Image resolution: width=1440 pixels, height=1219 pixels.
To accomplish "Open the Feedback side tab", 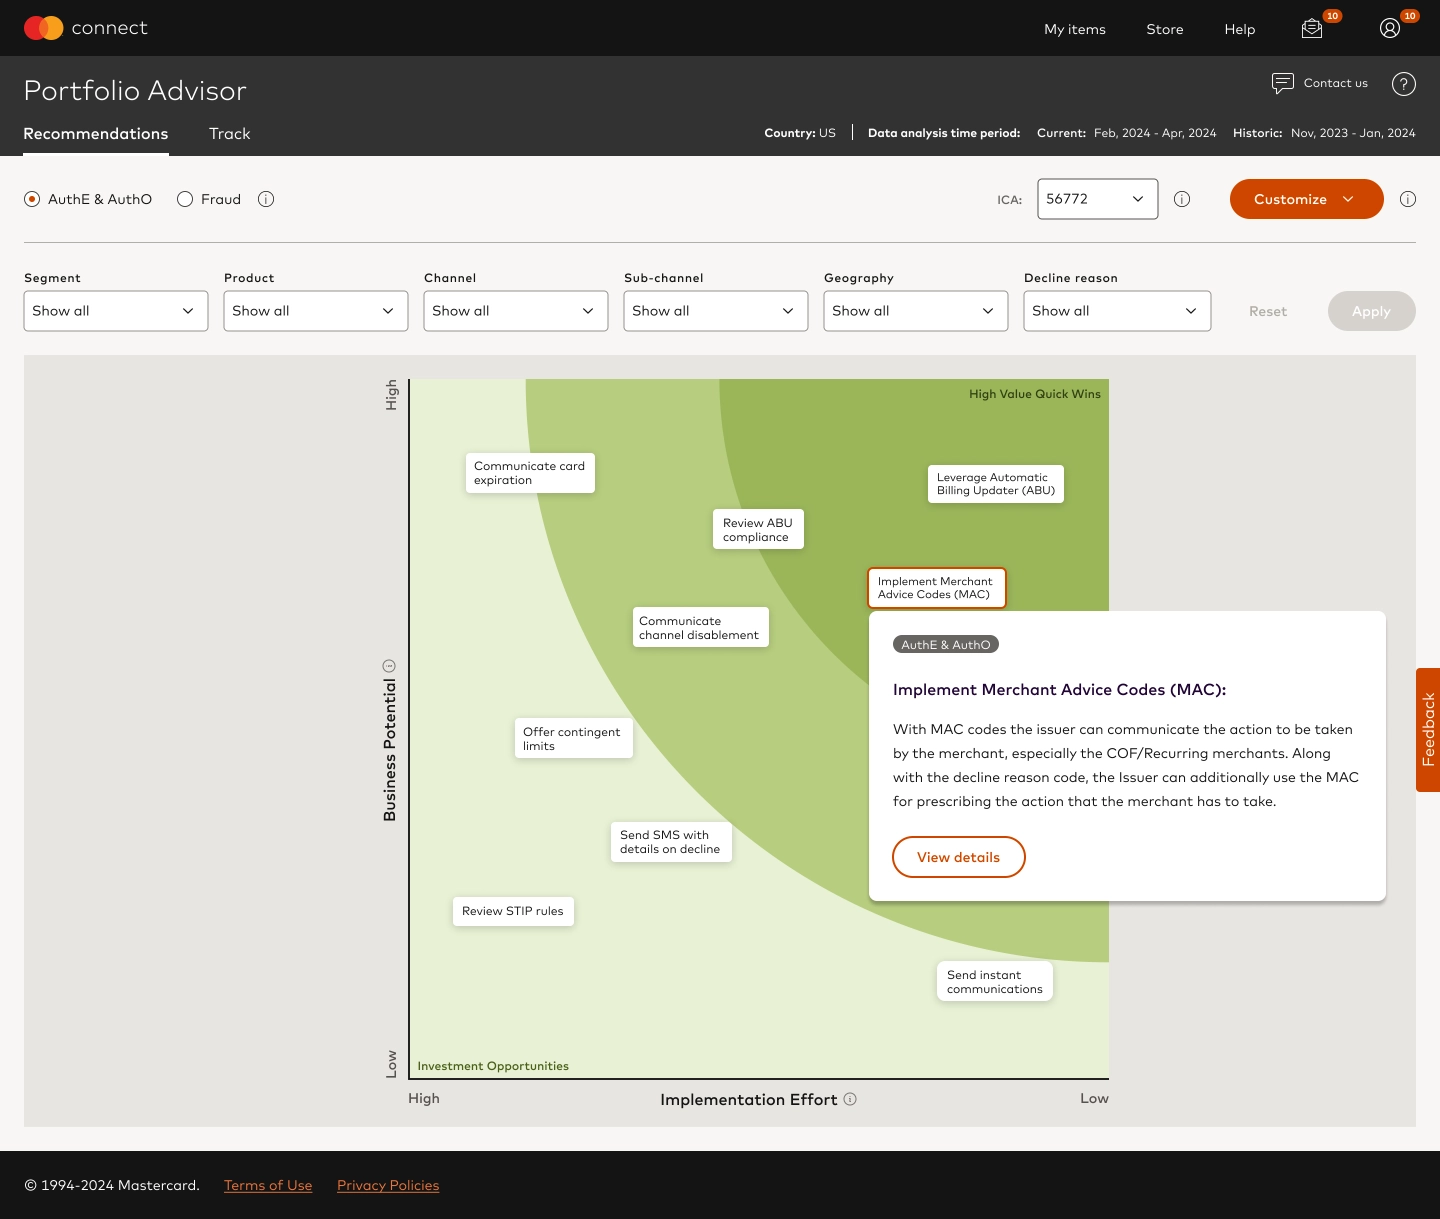I will point(1428,730).
